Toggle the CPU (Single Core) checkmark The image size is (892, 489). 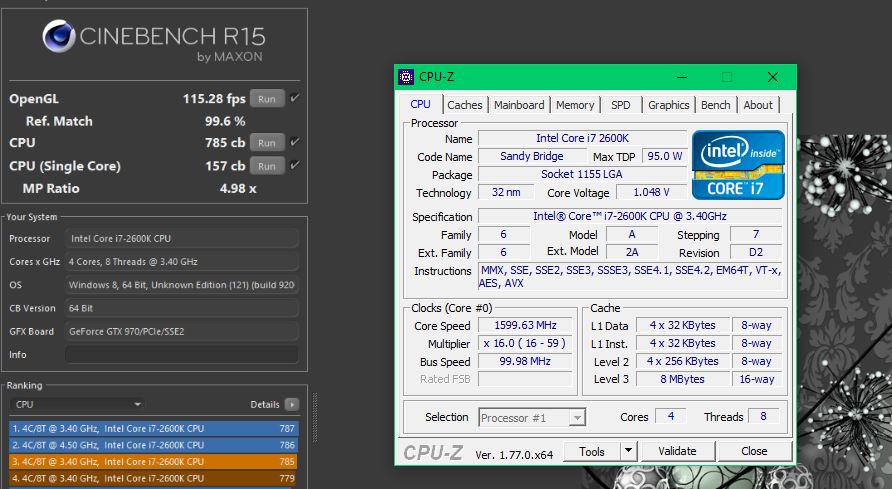click(295, 165)
